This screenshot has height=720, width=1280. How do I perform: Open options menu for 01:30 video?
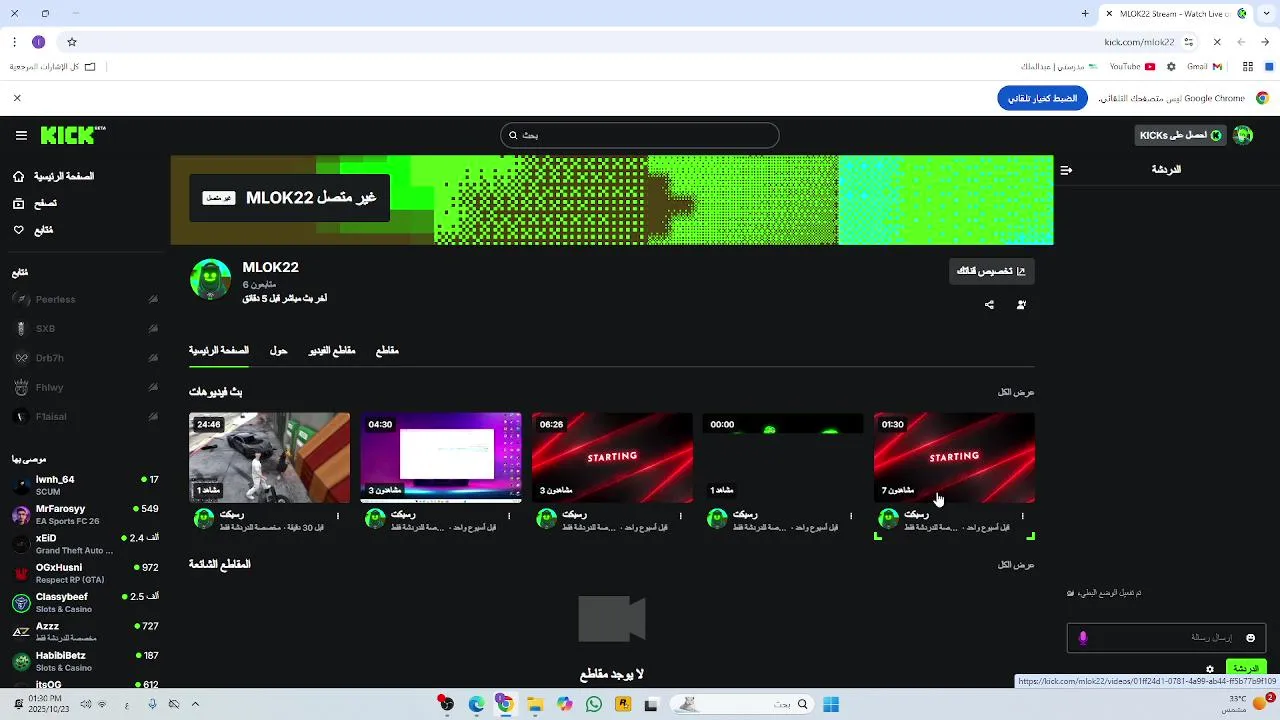point(1022,516)
